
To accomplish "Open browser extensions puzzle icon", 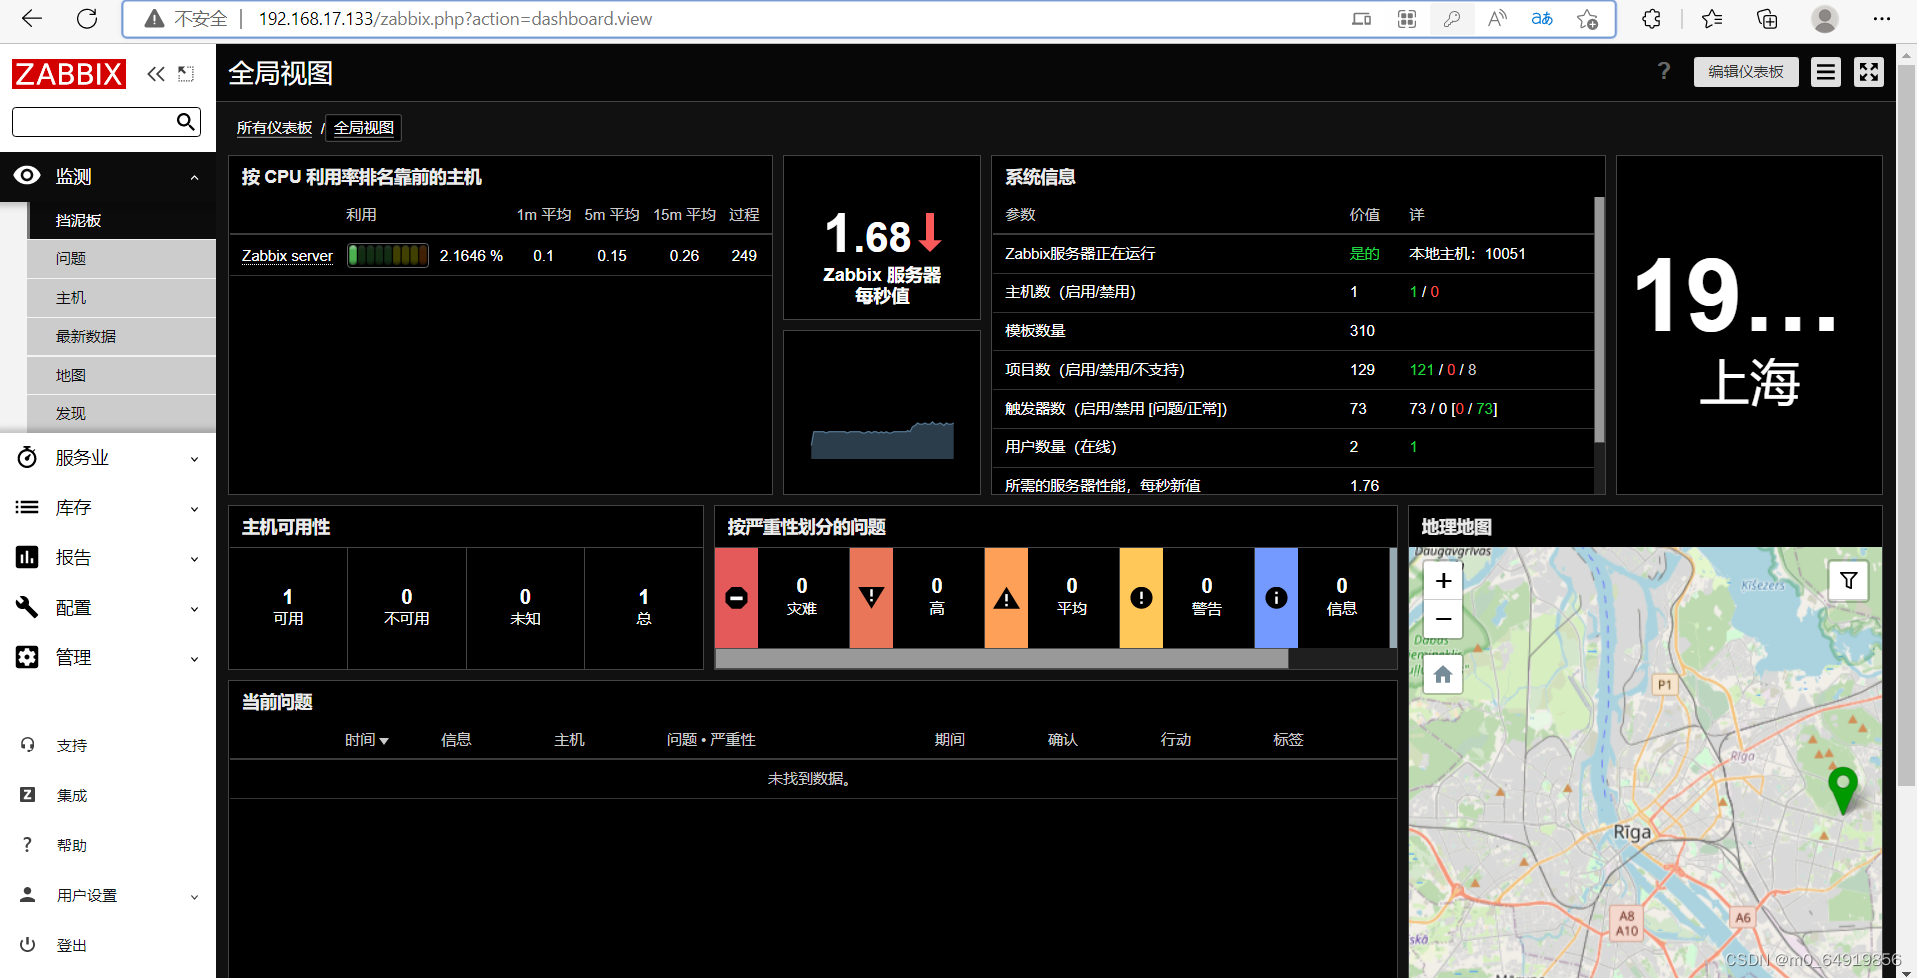I will (1651, 19).
